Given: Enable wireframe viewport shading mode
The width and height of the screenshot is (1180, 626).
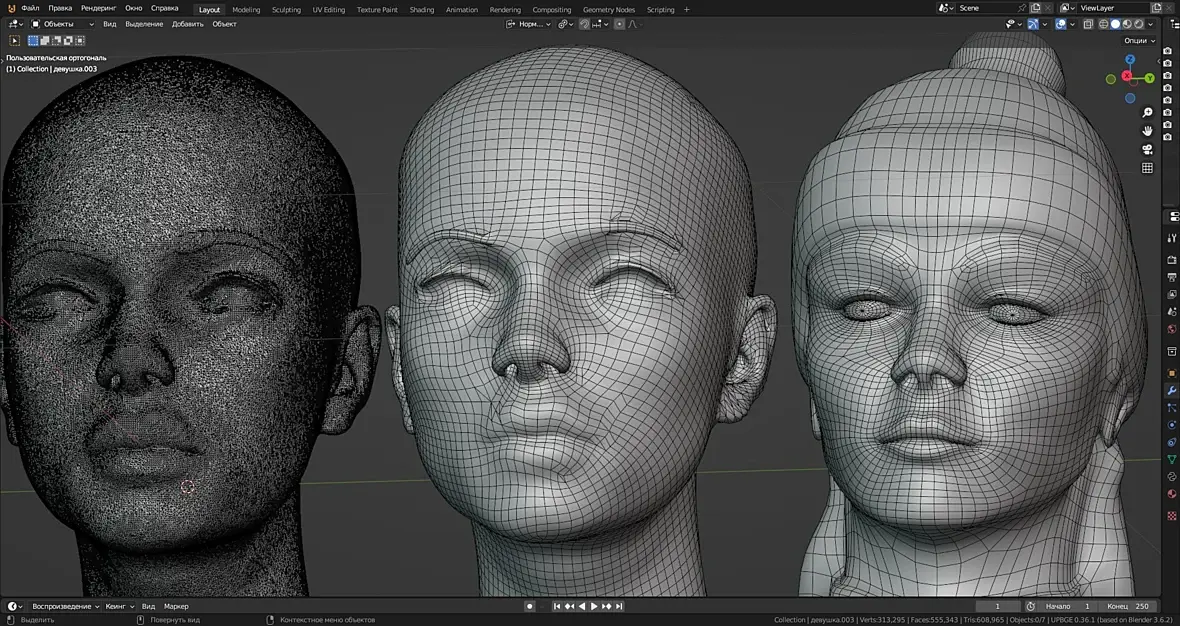Looking at the screenshot, I should [x=1104, y=24].
